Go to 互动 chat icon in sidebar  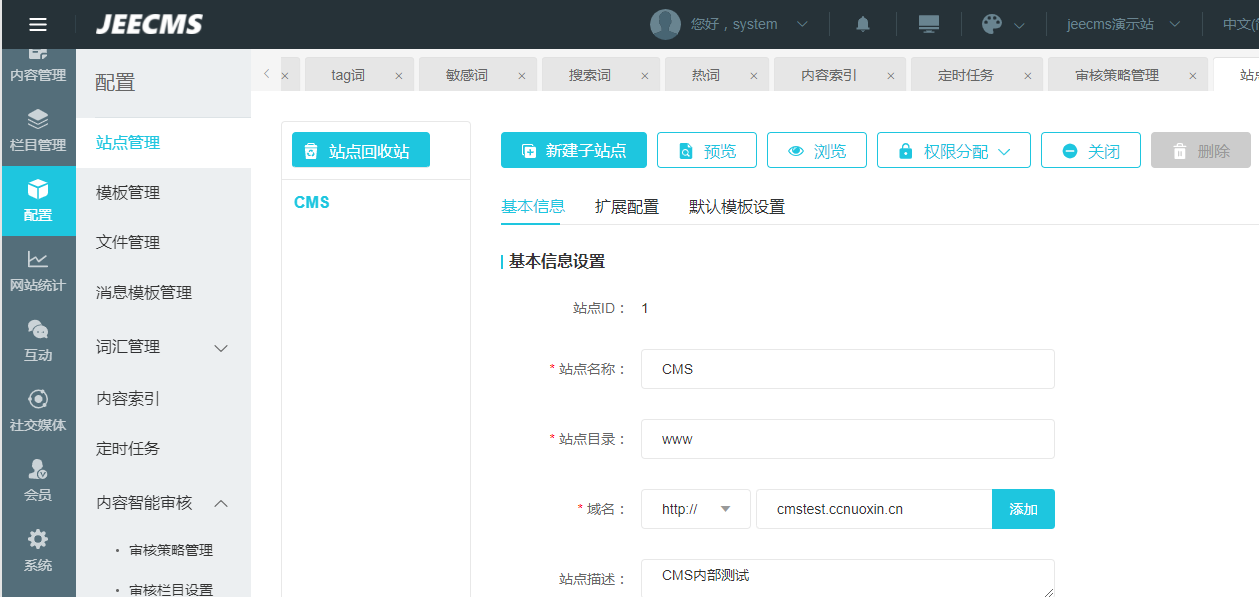38,340
